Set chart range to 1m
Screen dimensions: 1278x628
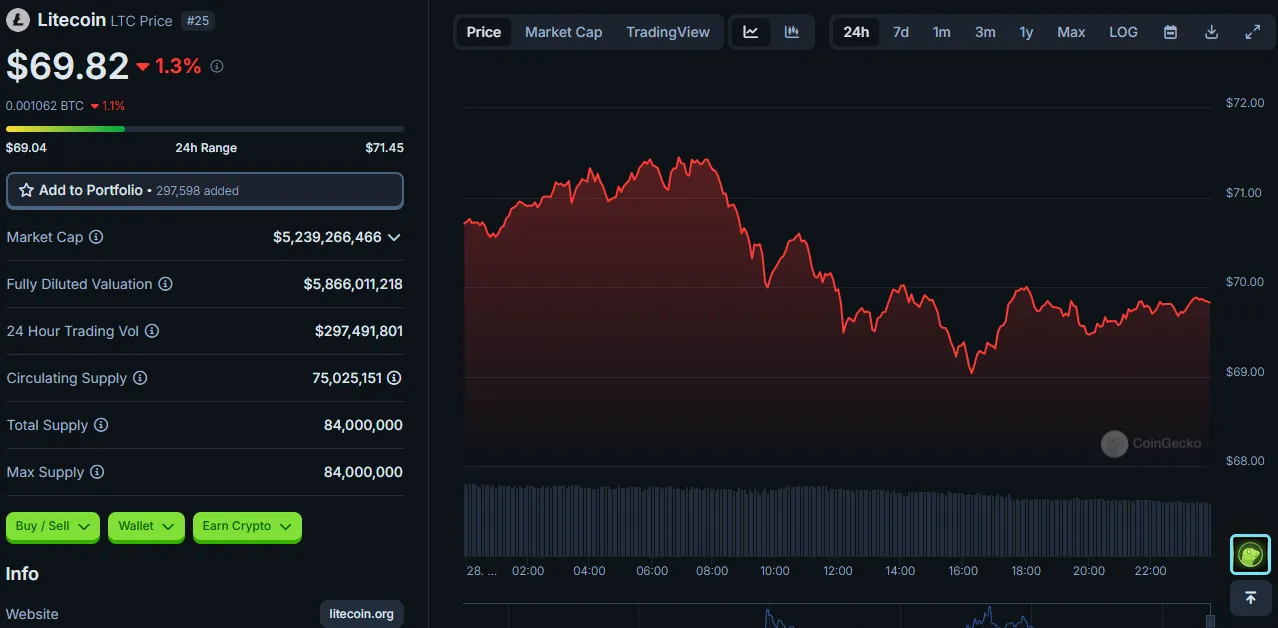[942, 32]
